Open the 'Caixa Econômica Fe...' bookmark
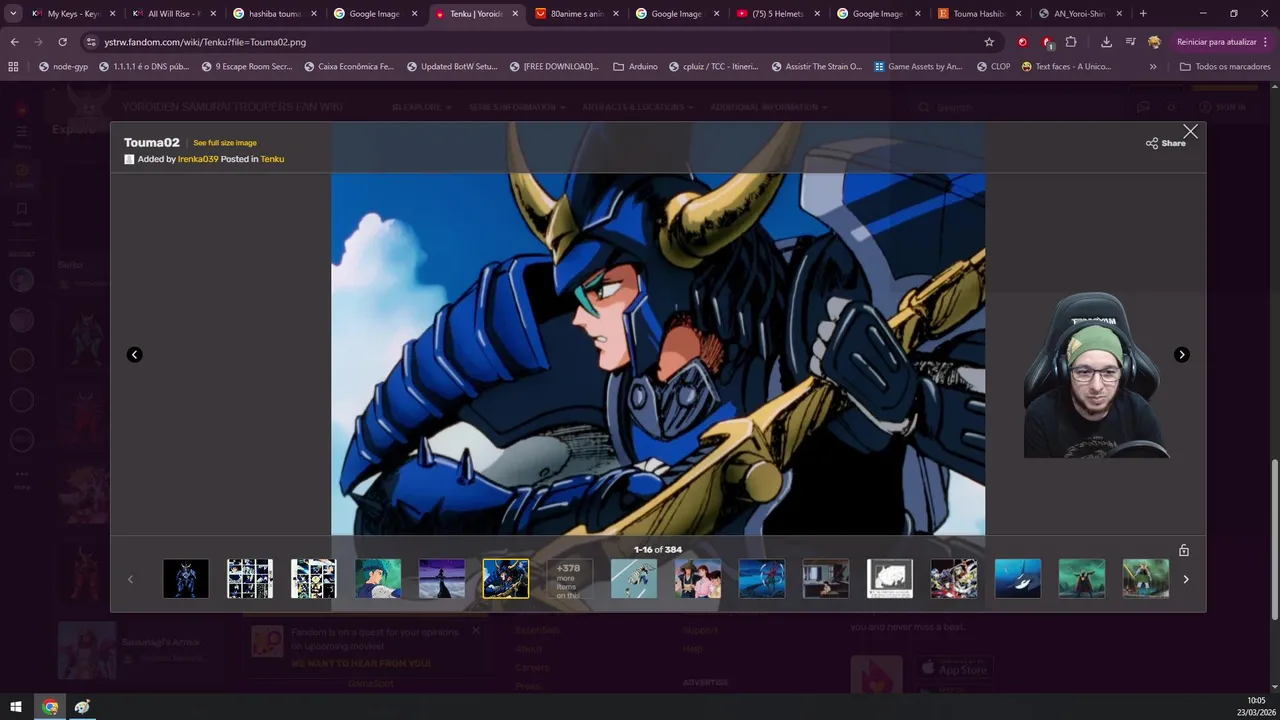Image resolution: width=1280 pixels, height=720 pixels. (348, 66)
